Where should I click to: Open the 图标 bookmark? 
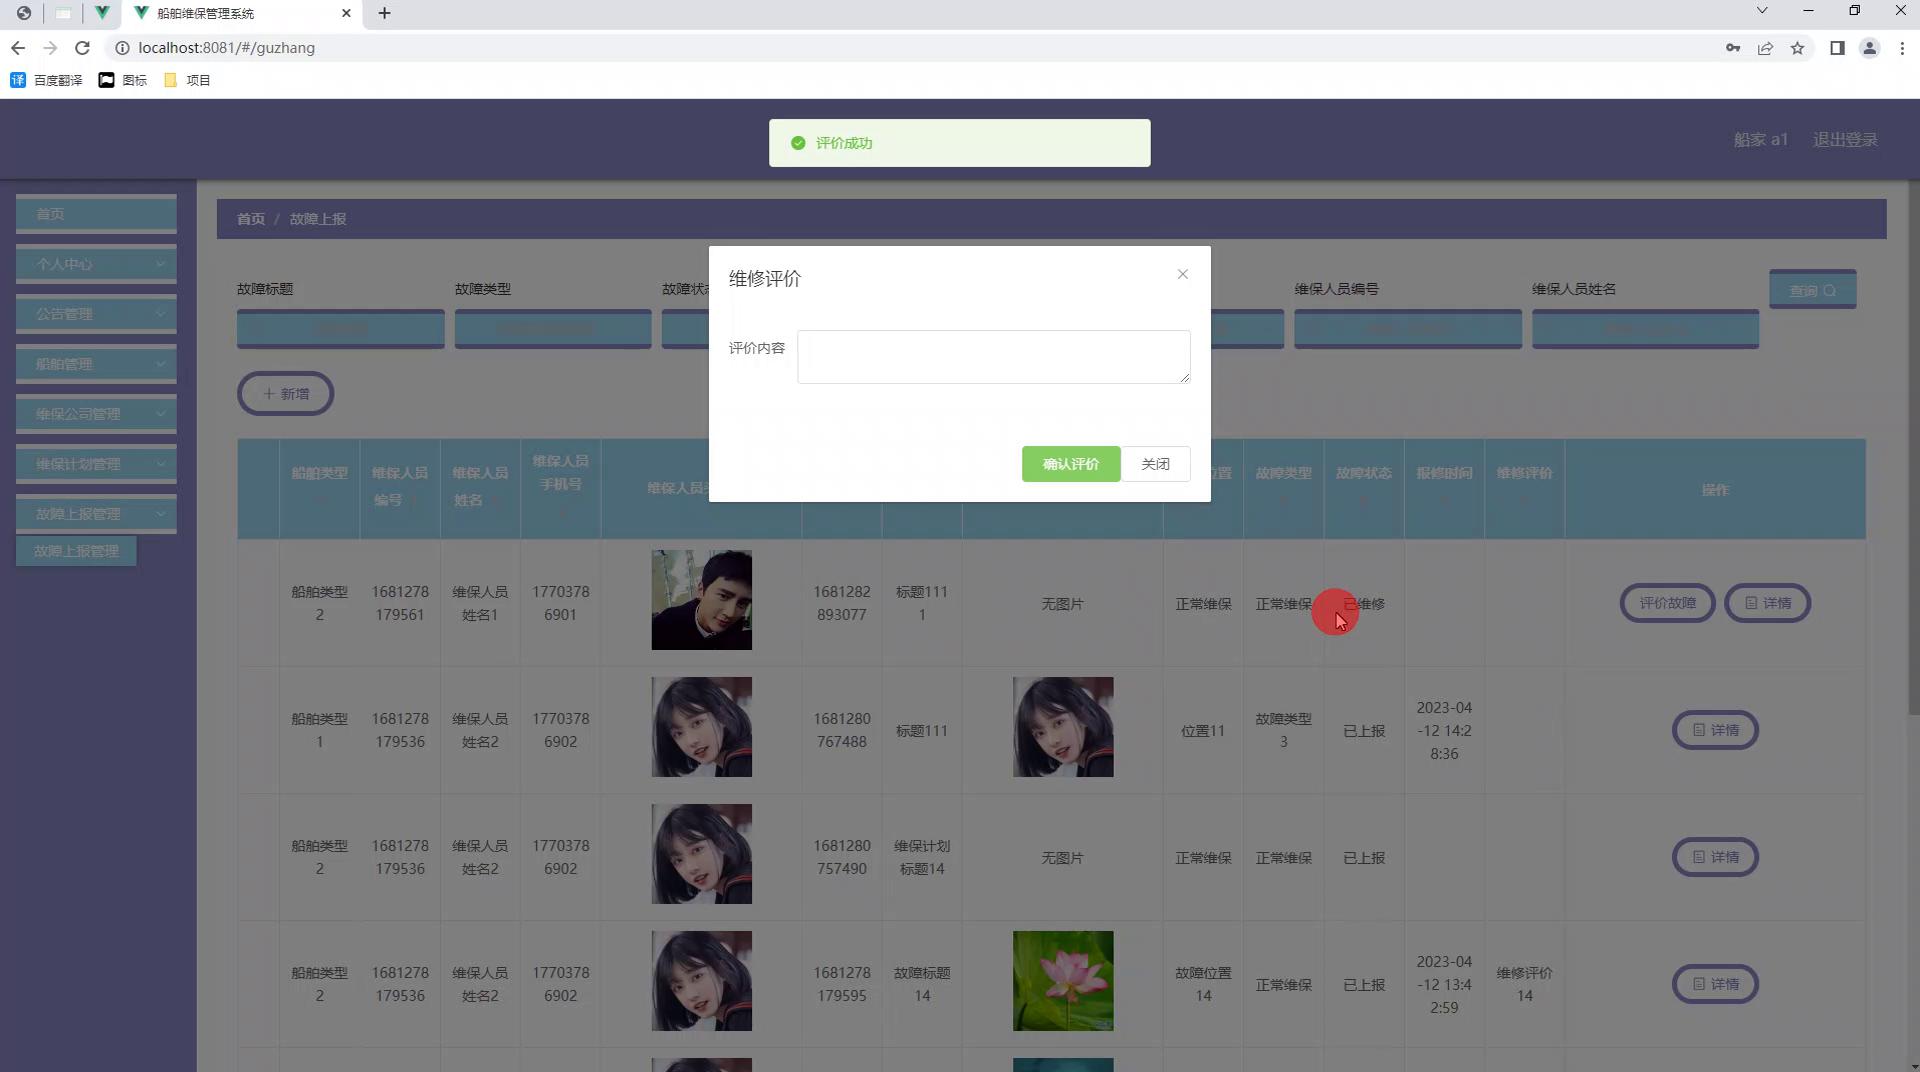(123, 80)
